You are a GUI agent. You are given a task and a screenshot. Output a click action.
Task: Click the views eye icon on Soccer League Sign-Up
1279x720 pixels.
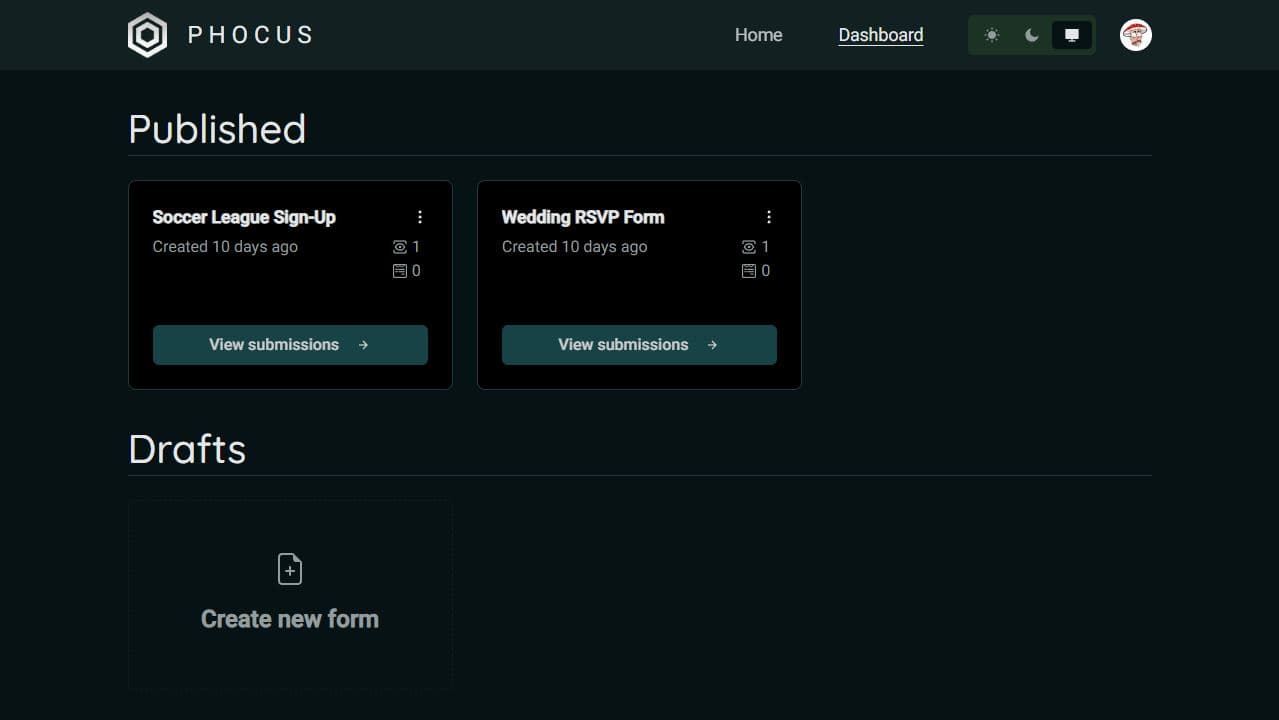tap(402, 246)
